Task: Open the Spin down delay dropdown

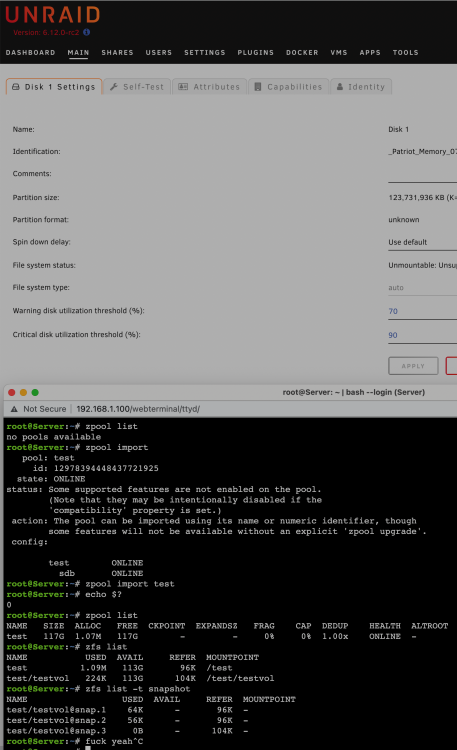Action: click(x=422, y=243)
